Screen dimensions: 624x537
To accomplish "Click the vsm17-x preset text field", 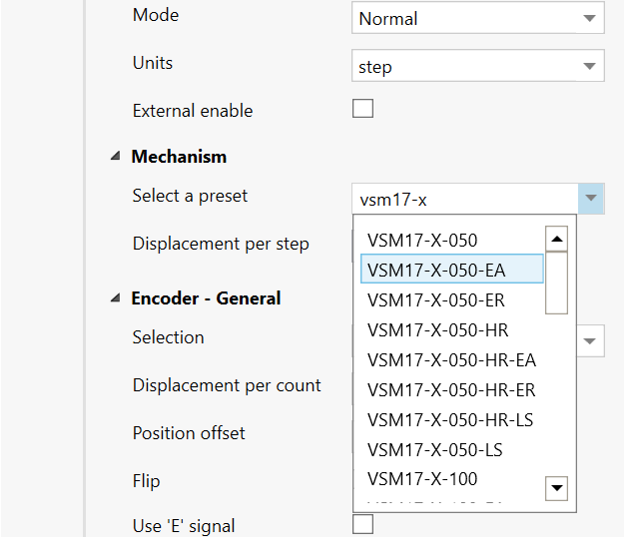I will tap(465, 199).
